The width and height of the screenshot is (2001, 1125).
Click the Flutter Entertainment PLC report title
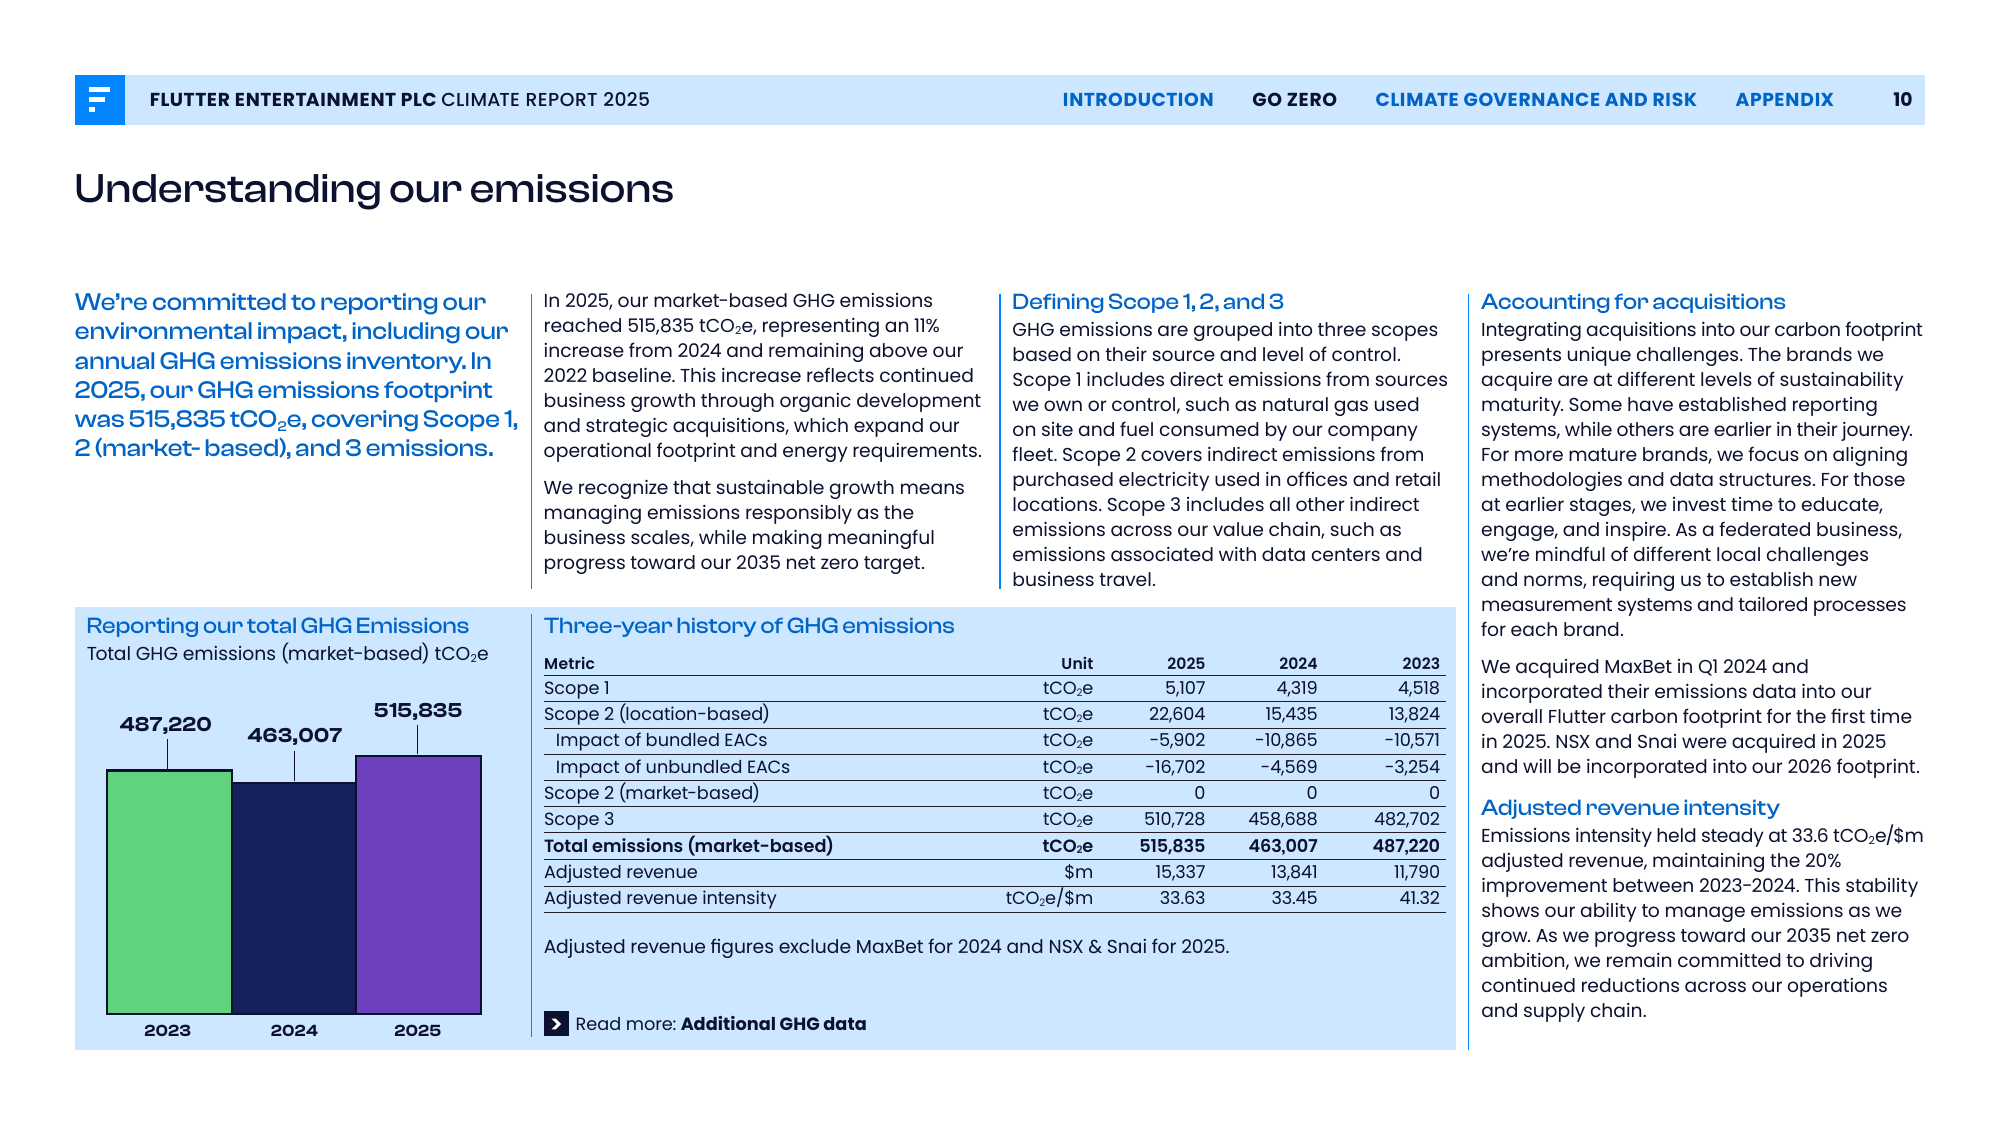[399, 100]
